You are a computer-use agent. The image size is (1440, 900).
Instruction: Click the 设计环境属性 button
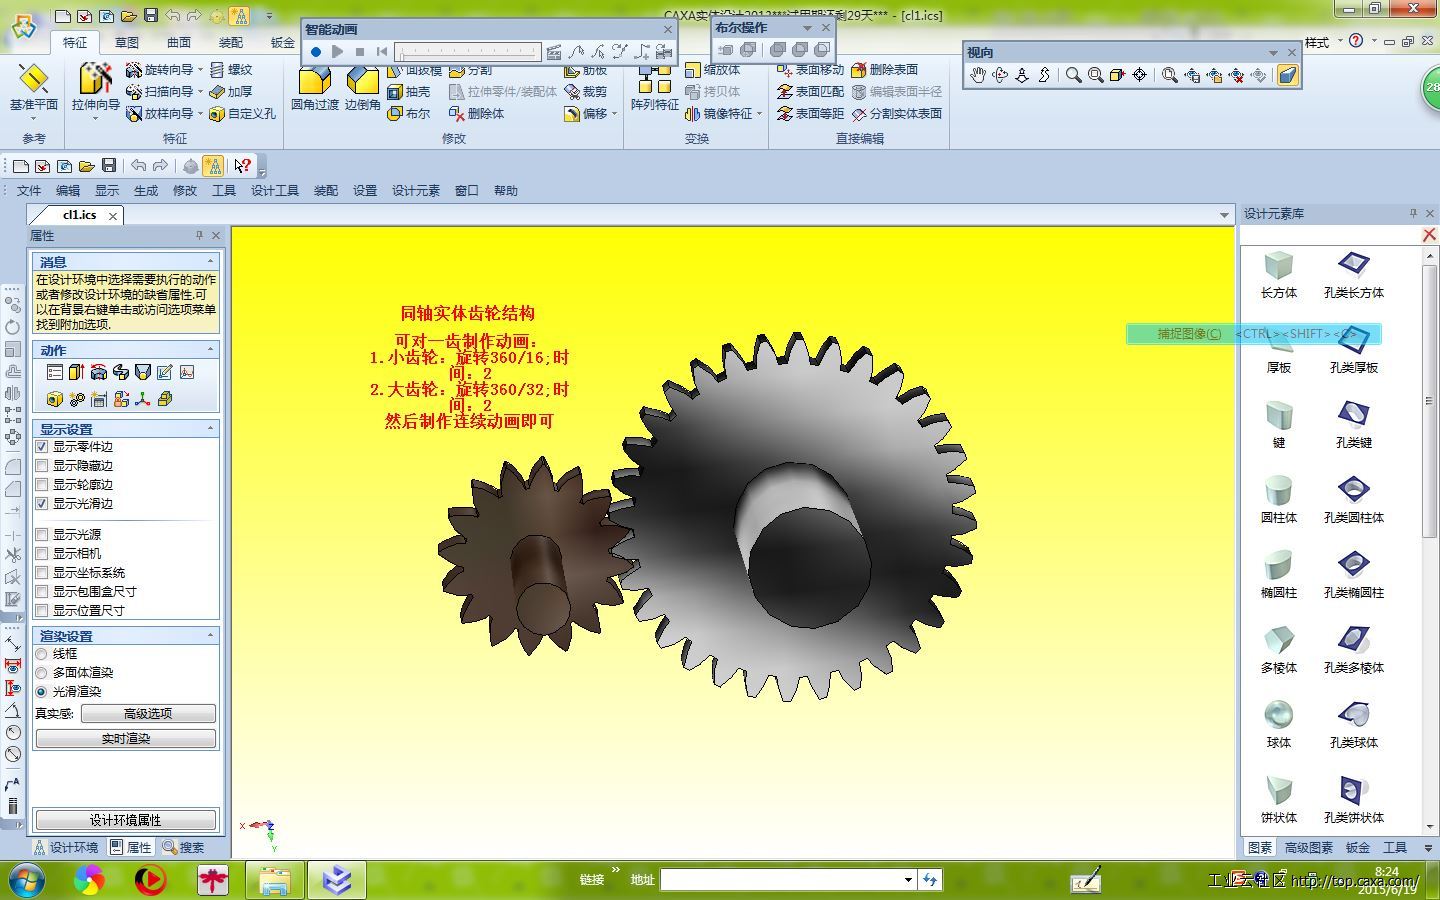[126, 820]
